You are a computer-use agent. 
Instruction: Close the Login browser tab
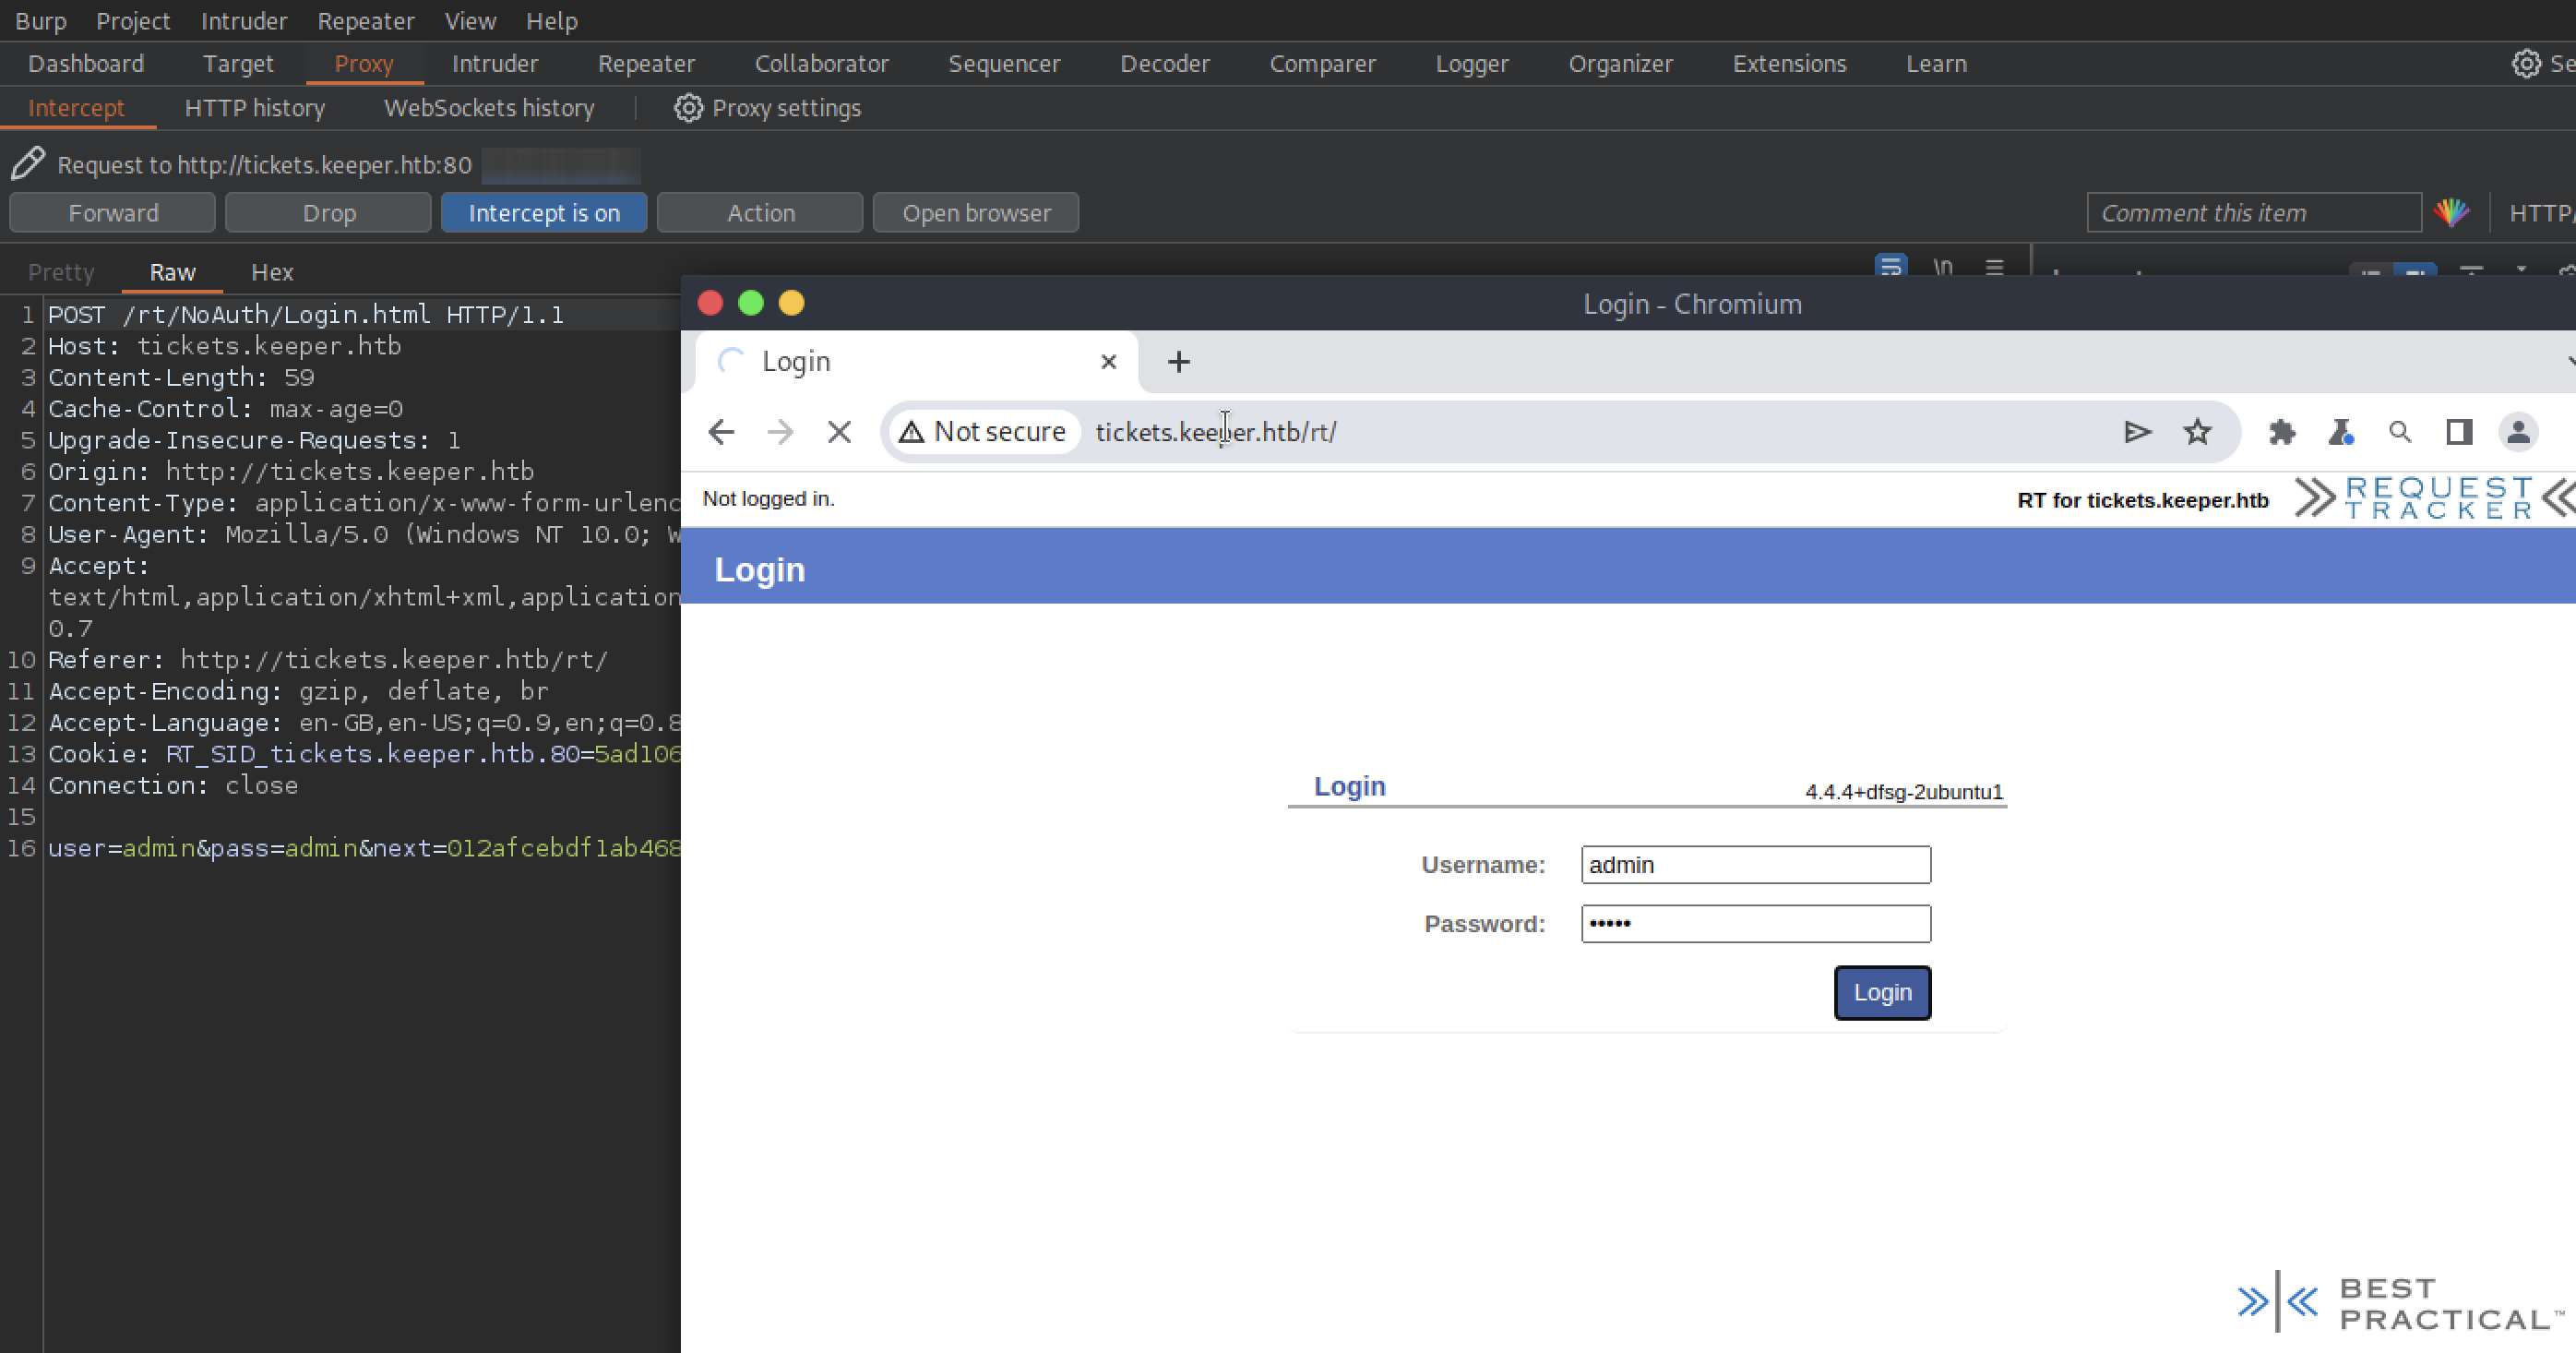point(1108,362)
